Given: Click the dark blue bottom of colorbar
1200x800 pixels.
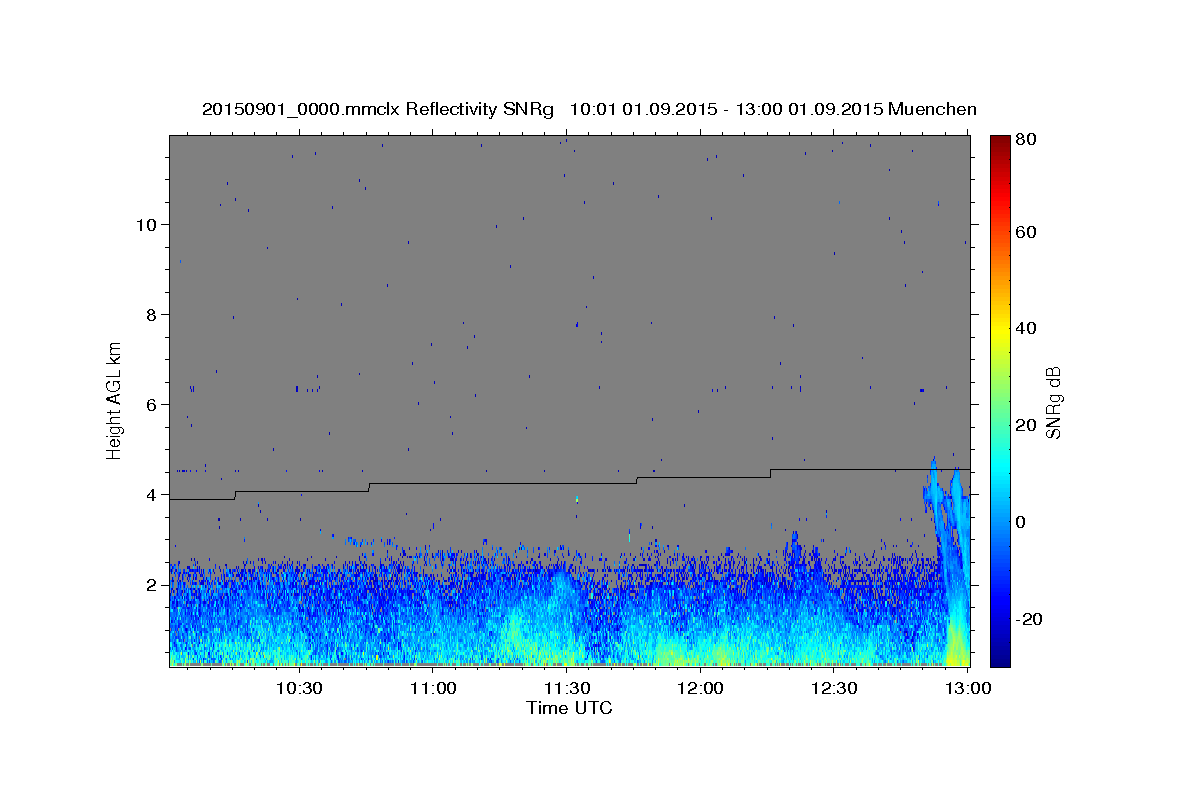Looking at the screenshot, I should 1000,656.
